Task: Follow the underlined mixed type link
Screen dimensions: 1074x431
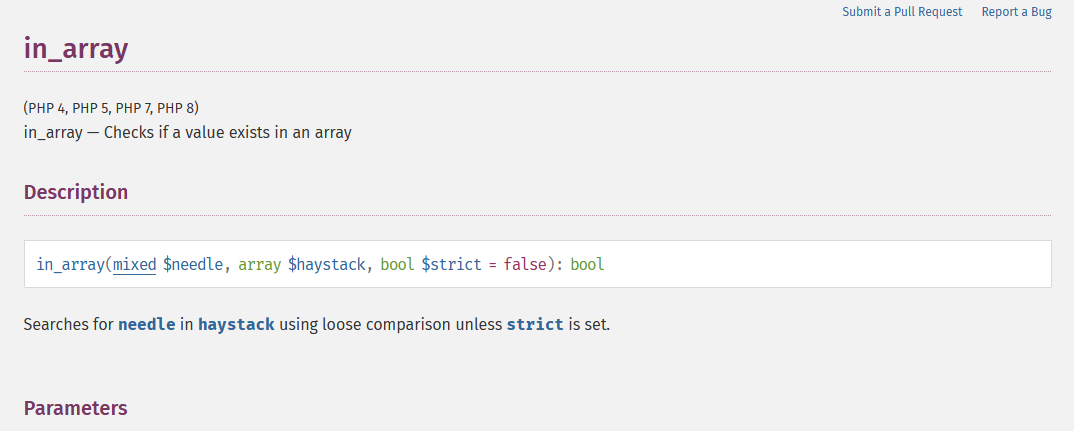Action: pyautogui.click(x=134, y=265)
